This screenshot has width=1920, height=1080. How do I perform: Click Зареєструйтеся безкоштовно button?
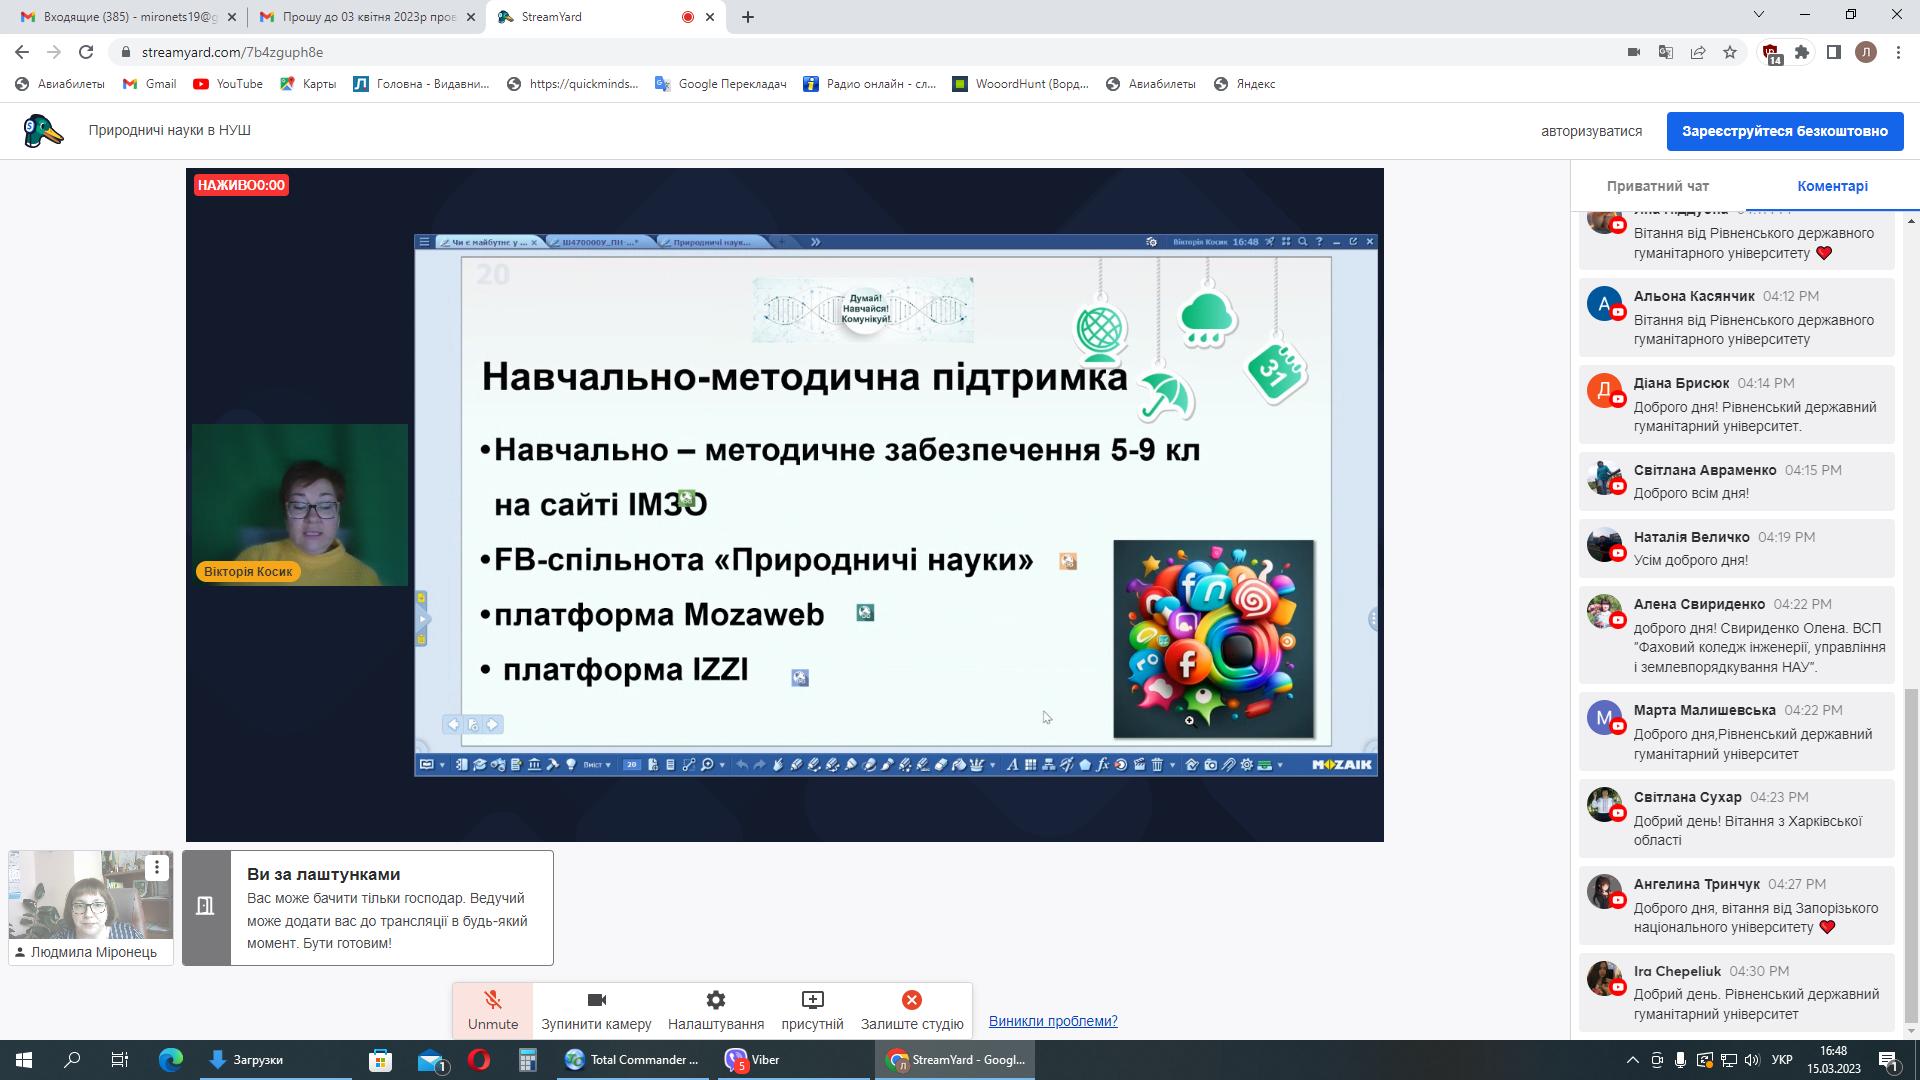[x=1784, y=131]
